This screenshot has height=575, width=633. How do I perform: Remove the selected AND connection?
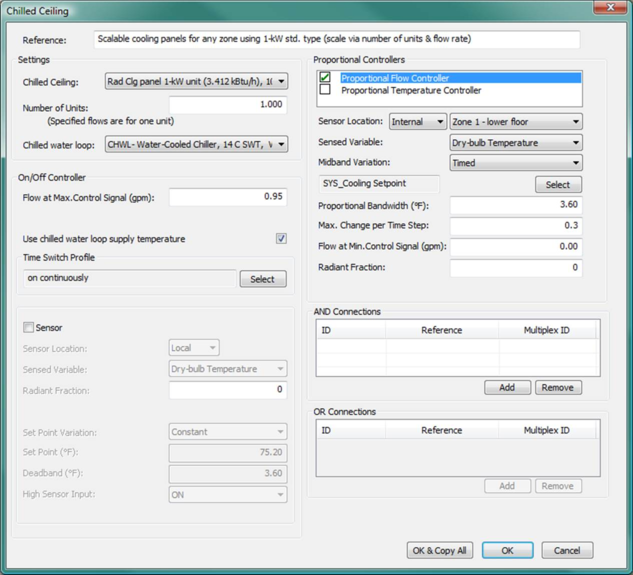(x=558, y=387)
